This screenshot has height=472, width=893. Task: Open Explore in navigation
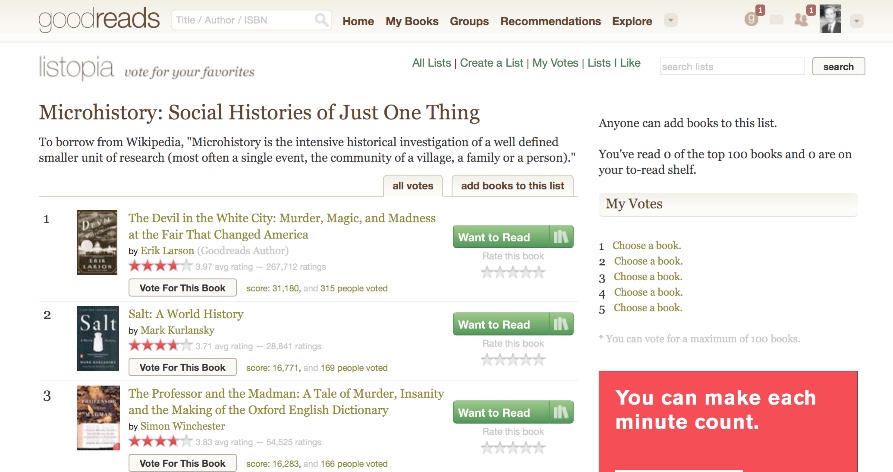632,21
